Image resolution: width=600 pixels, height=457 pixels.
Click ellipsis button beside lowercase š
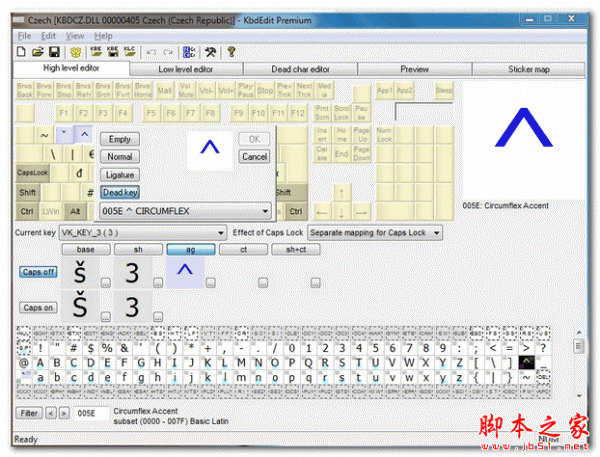[x=106, y=283]
